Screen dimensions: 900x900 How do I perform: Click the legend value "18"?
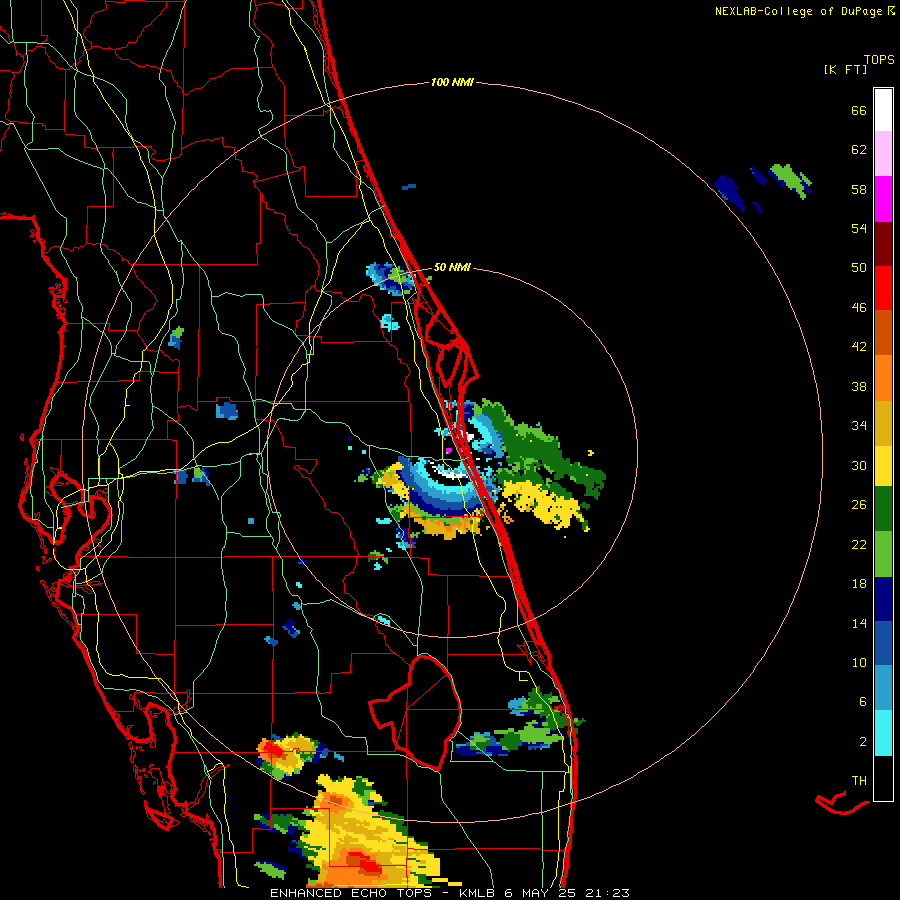[859, 584]
